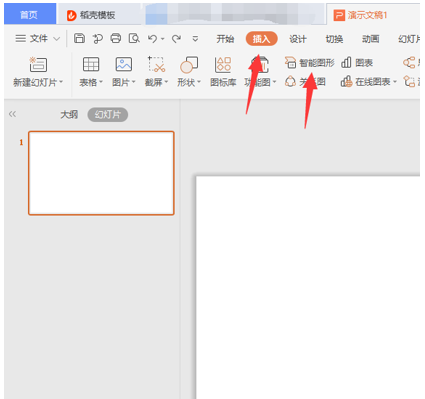Insert a 智能图形 smart graphic

tap(310, 63)
